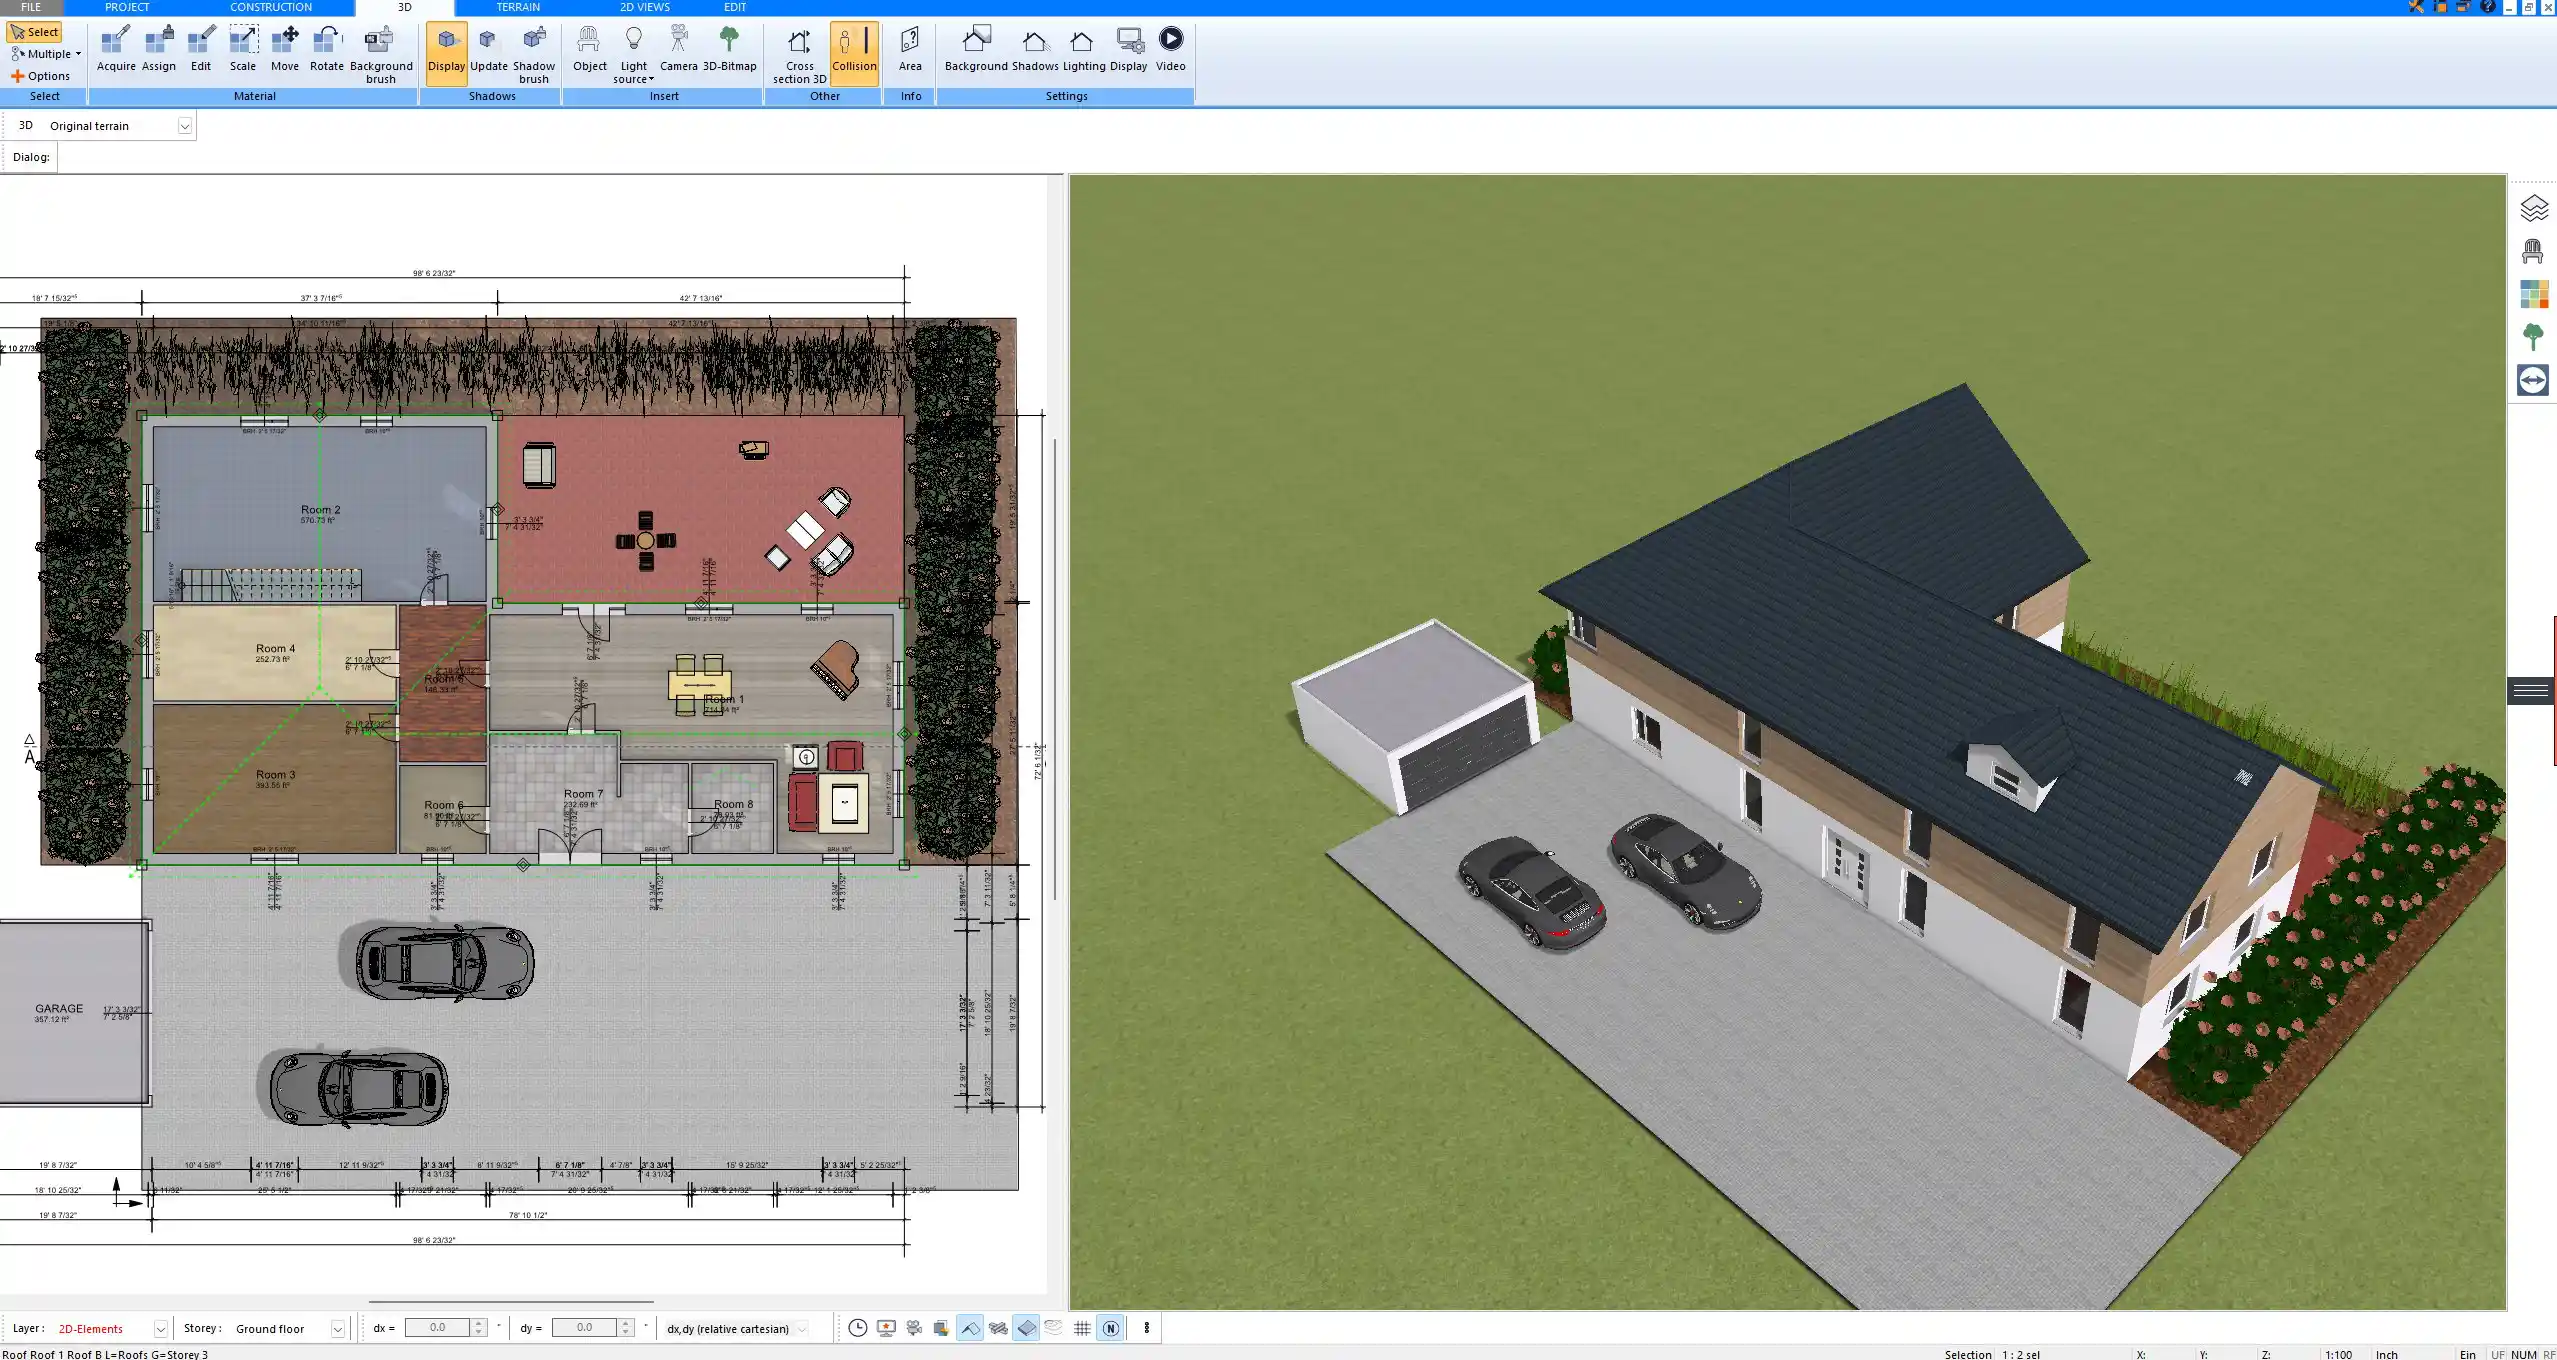Toggle the north arrow display

(1110, 1328)
